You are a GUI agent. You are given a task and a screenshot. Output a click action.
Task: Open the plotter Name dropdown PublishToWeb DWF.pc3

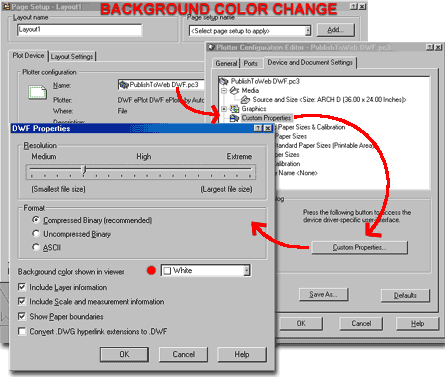pyautogui.click(x=161, y=85)
